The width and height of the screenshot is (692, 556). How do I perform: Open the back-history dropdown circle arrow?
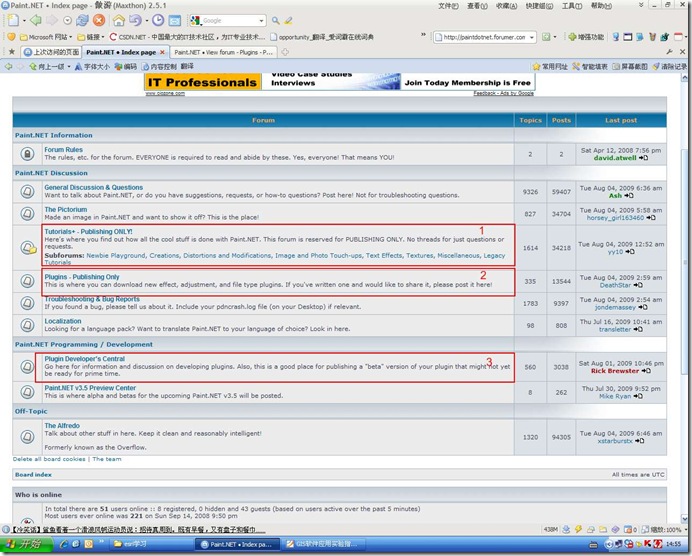(x=67, y=20)
